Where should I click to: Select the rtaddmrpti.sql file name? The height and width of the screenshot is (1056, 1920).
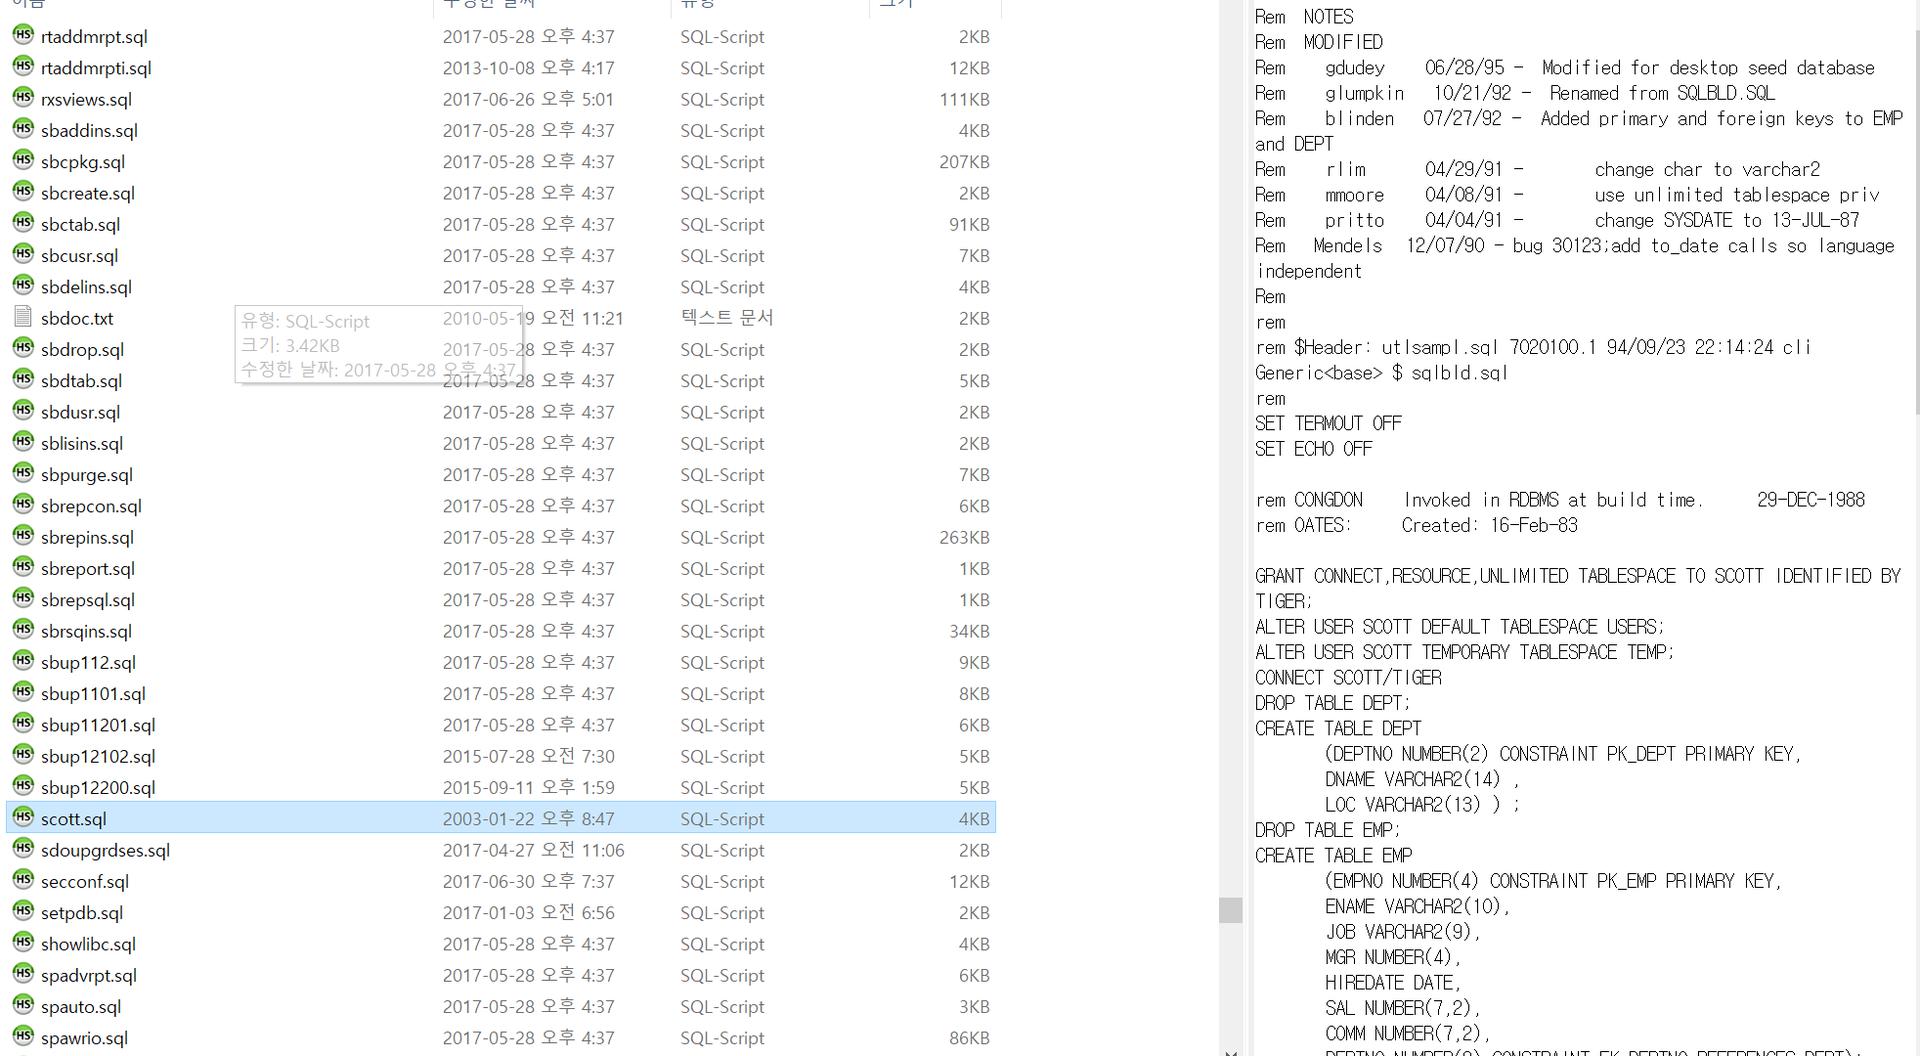point(96,68)
